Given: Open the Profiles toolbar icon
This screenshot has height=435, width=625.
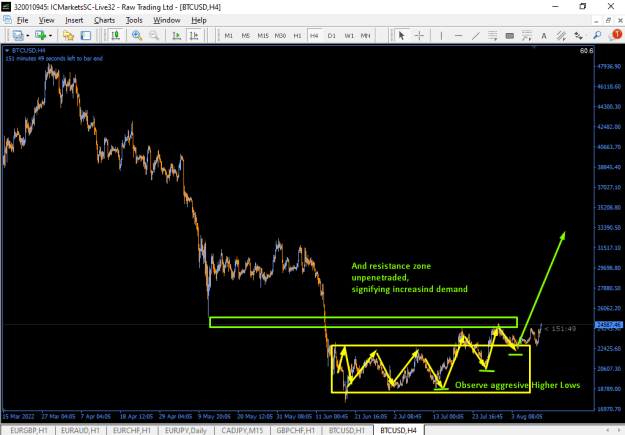Looking at the screenshot, I should pos(18,35).
